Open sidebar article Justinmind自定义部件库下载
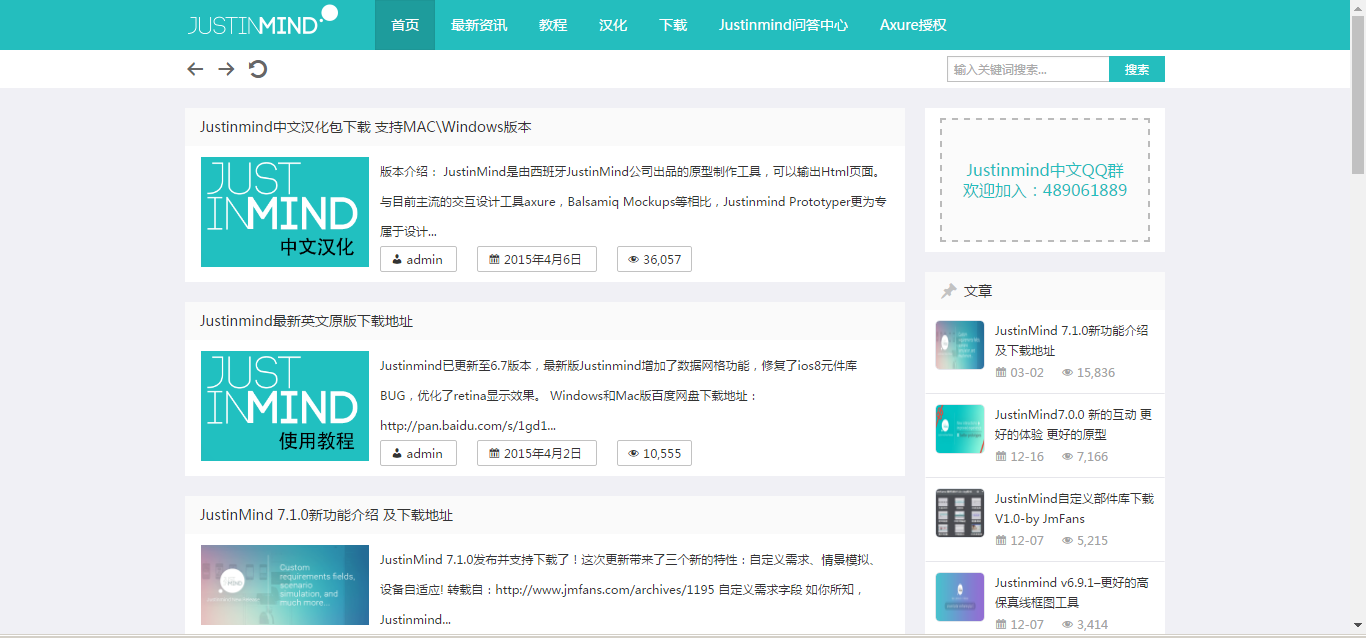 (x=1074, y=508)
